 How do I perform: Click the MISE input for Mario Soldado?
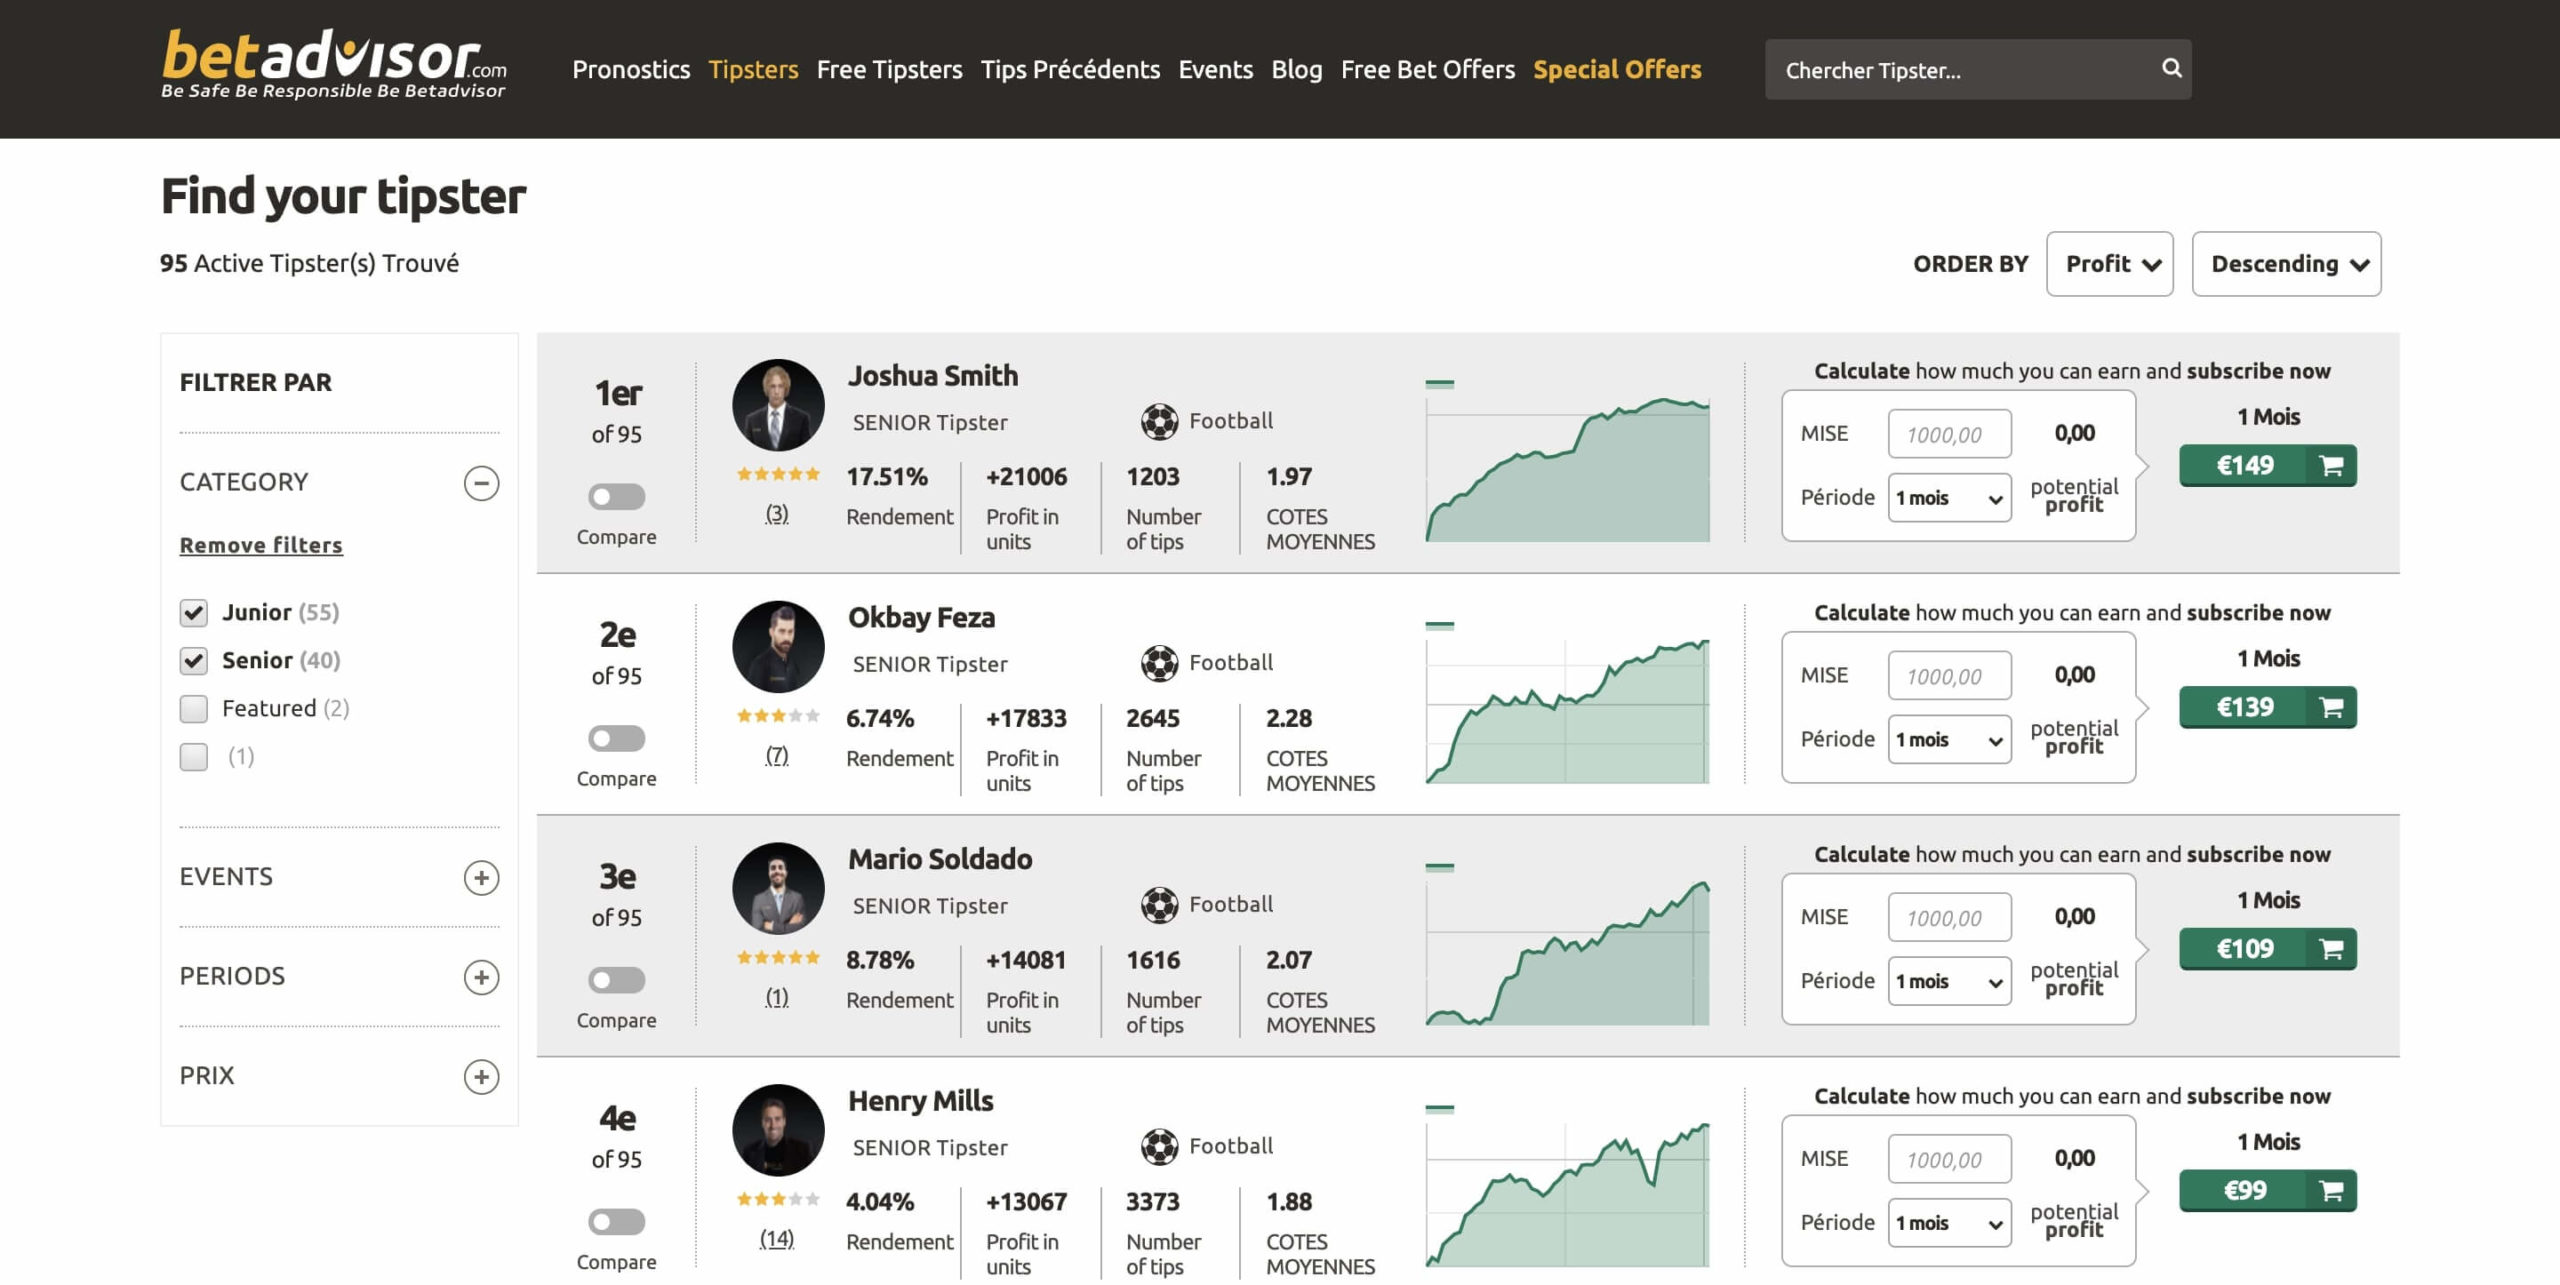point(1950,918)
